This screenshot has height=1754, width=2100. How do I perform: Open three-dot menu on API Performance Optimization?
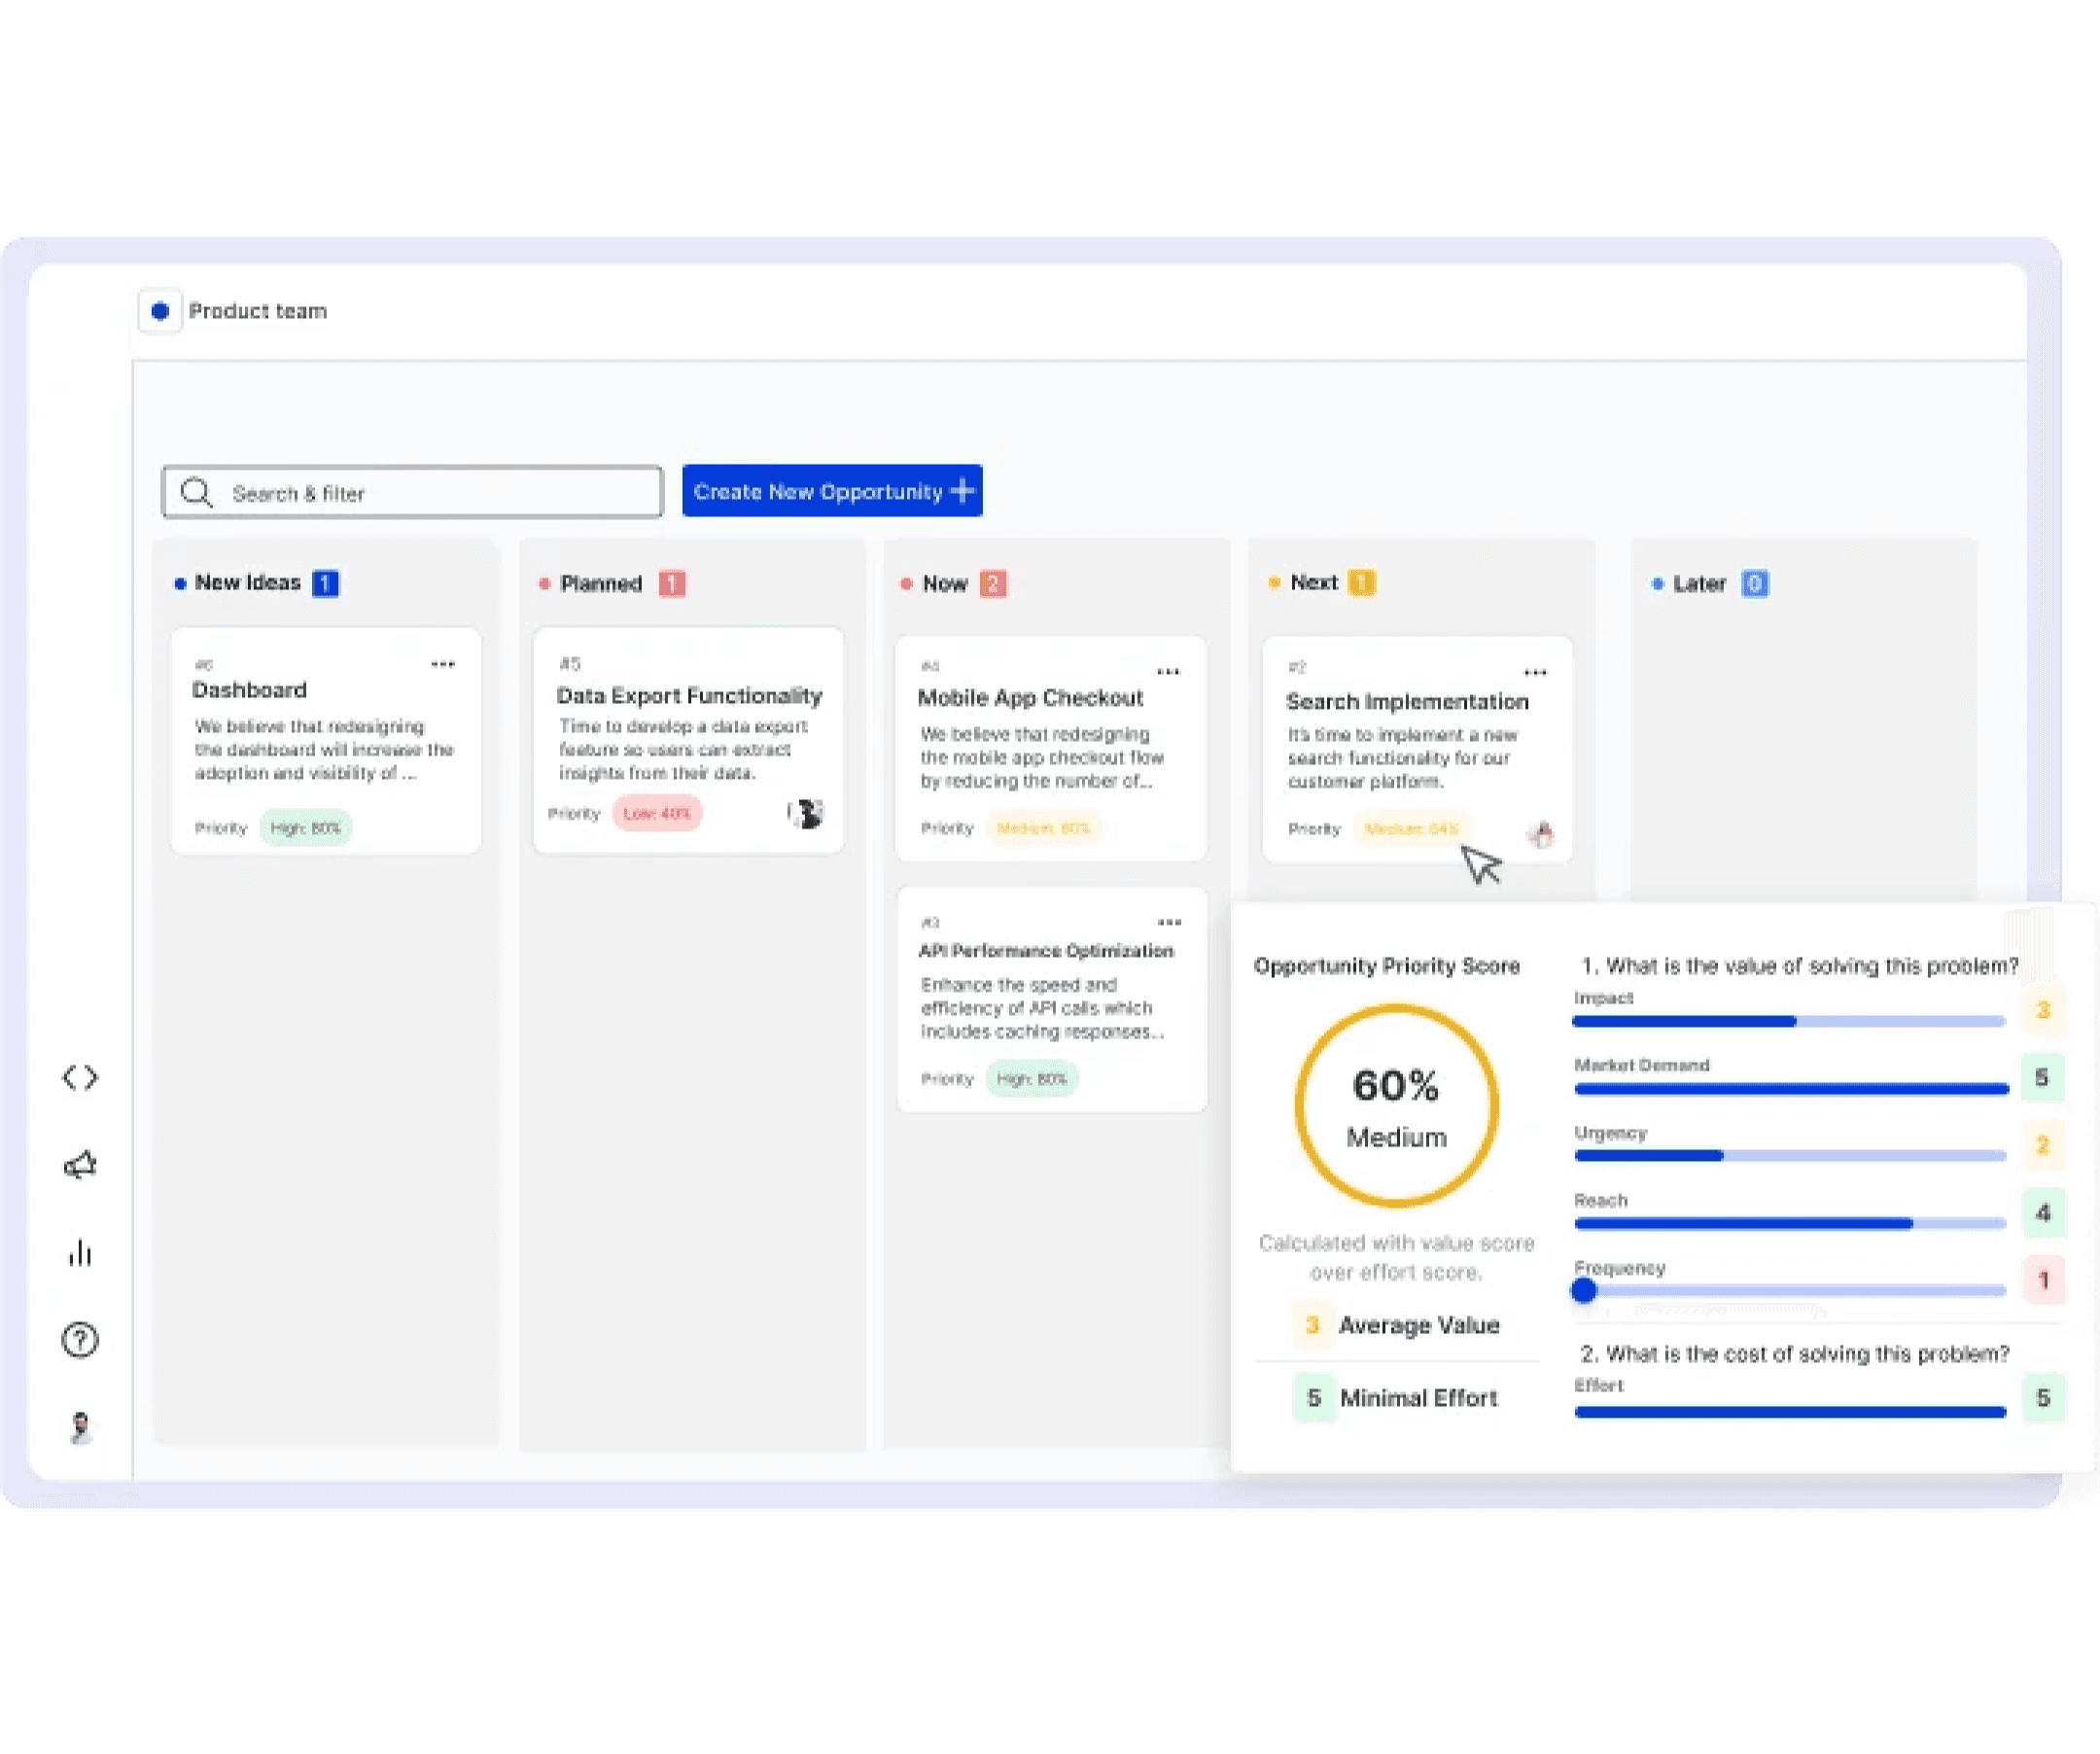point(1169,922)
